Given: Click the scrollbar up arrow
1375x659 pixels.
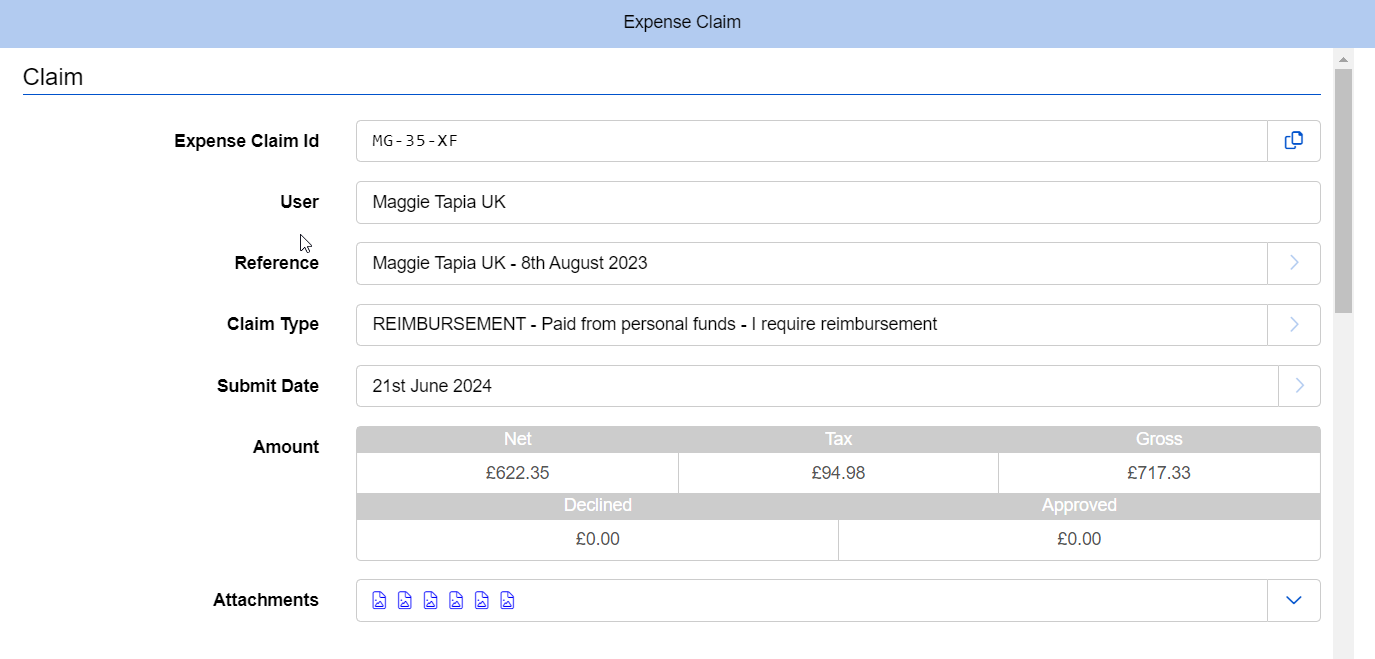Looking at the screenshot, I should click(x=1344, y=59).
